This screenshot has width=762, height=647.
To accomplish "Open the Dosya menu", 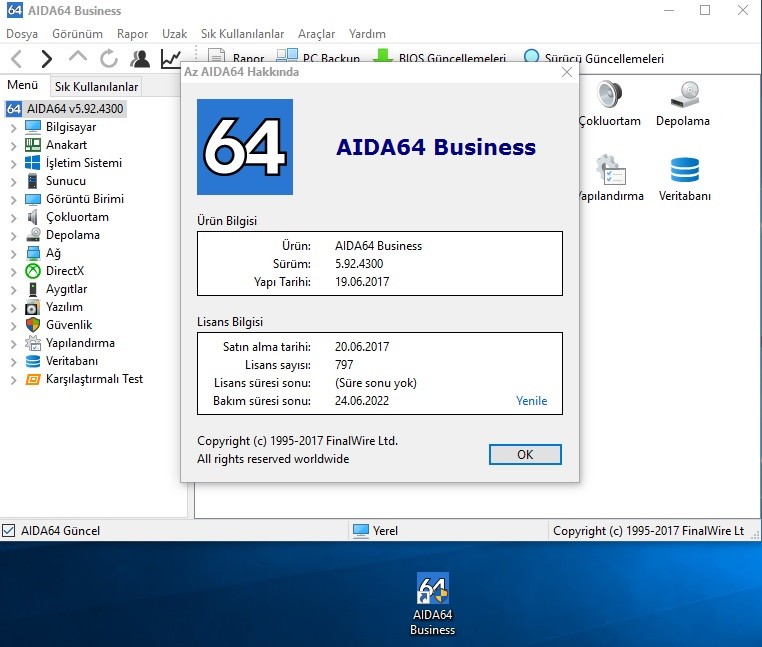I will click(22, 34).
